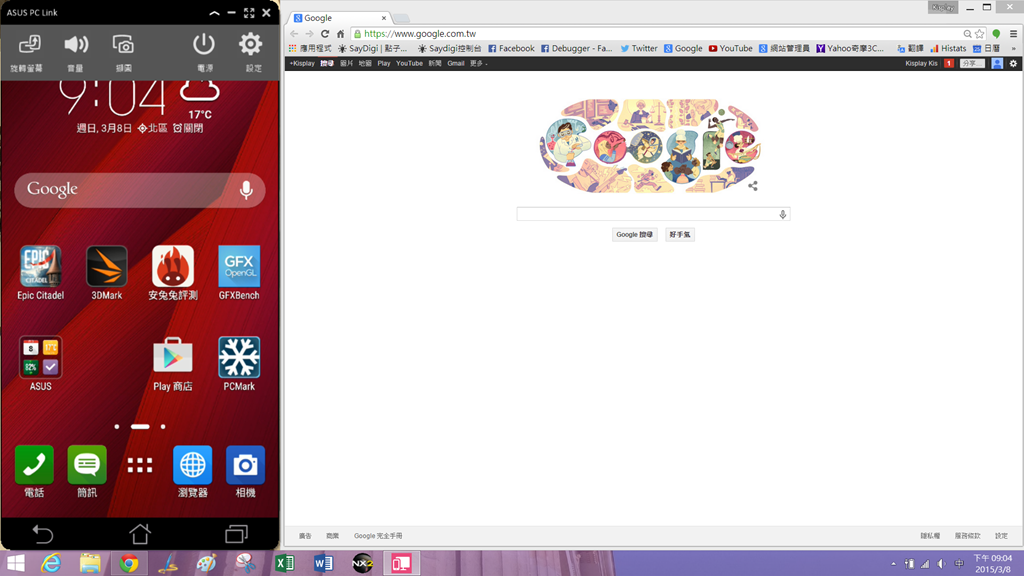Tap the Android home navigation button

(140, 534)
